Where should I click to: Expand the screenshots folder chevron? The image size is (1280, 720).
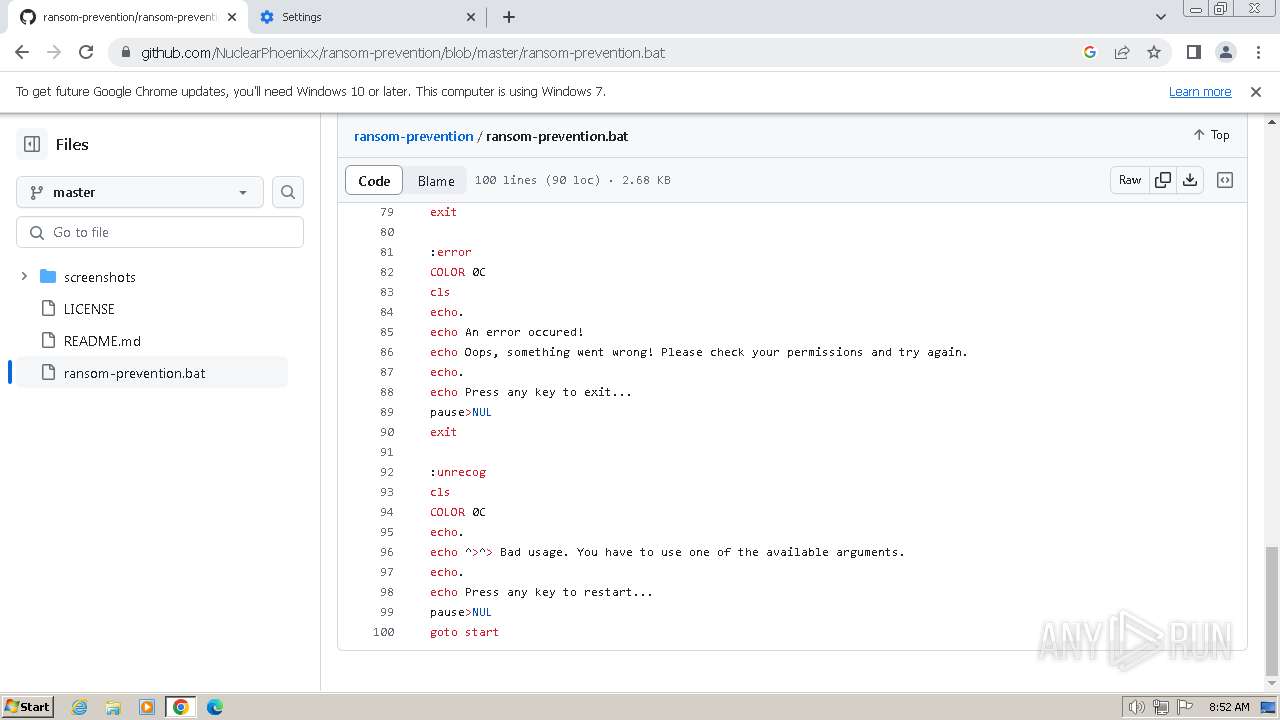coord(24,276)
